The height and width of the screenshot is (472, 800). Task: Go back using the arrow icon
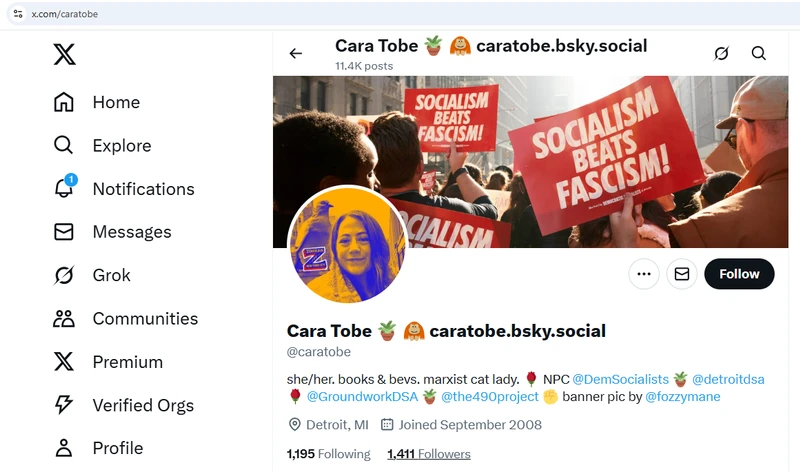coord(296,54)
